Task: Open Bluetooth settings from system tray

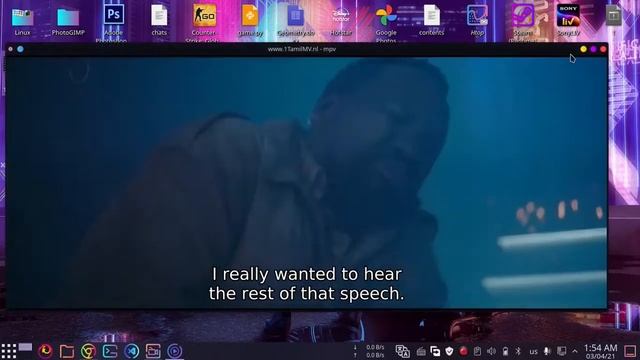Action: (x=519, y=351)
